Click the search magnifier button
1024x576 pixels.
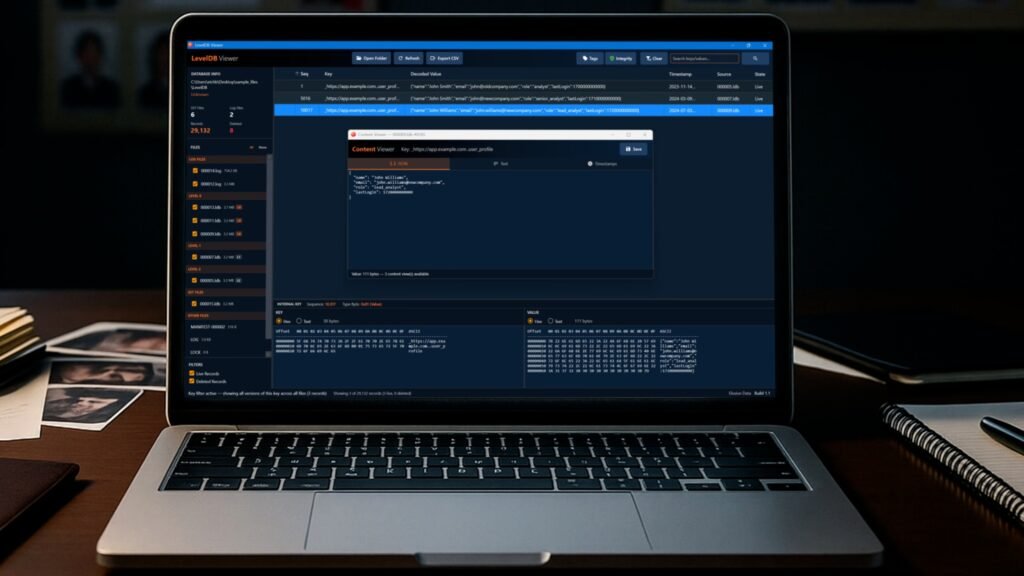(x=755, y=58)
